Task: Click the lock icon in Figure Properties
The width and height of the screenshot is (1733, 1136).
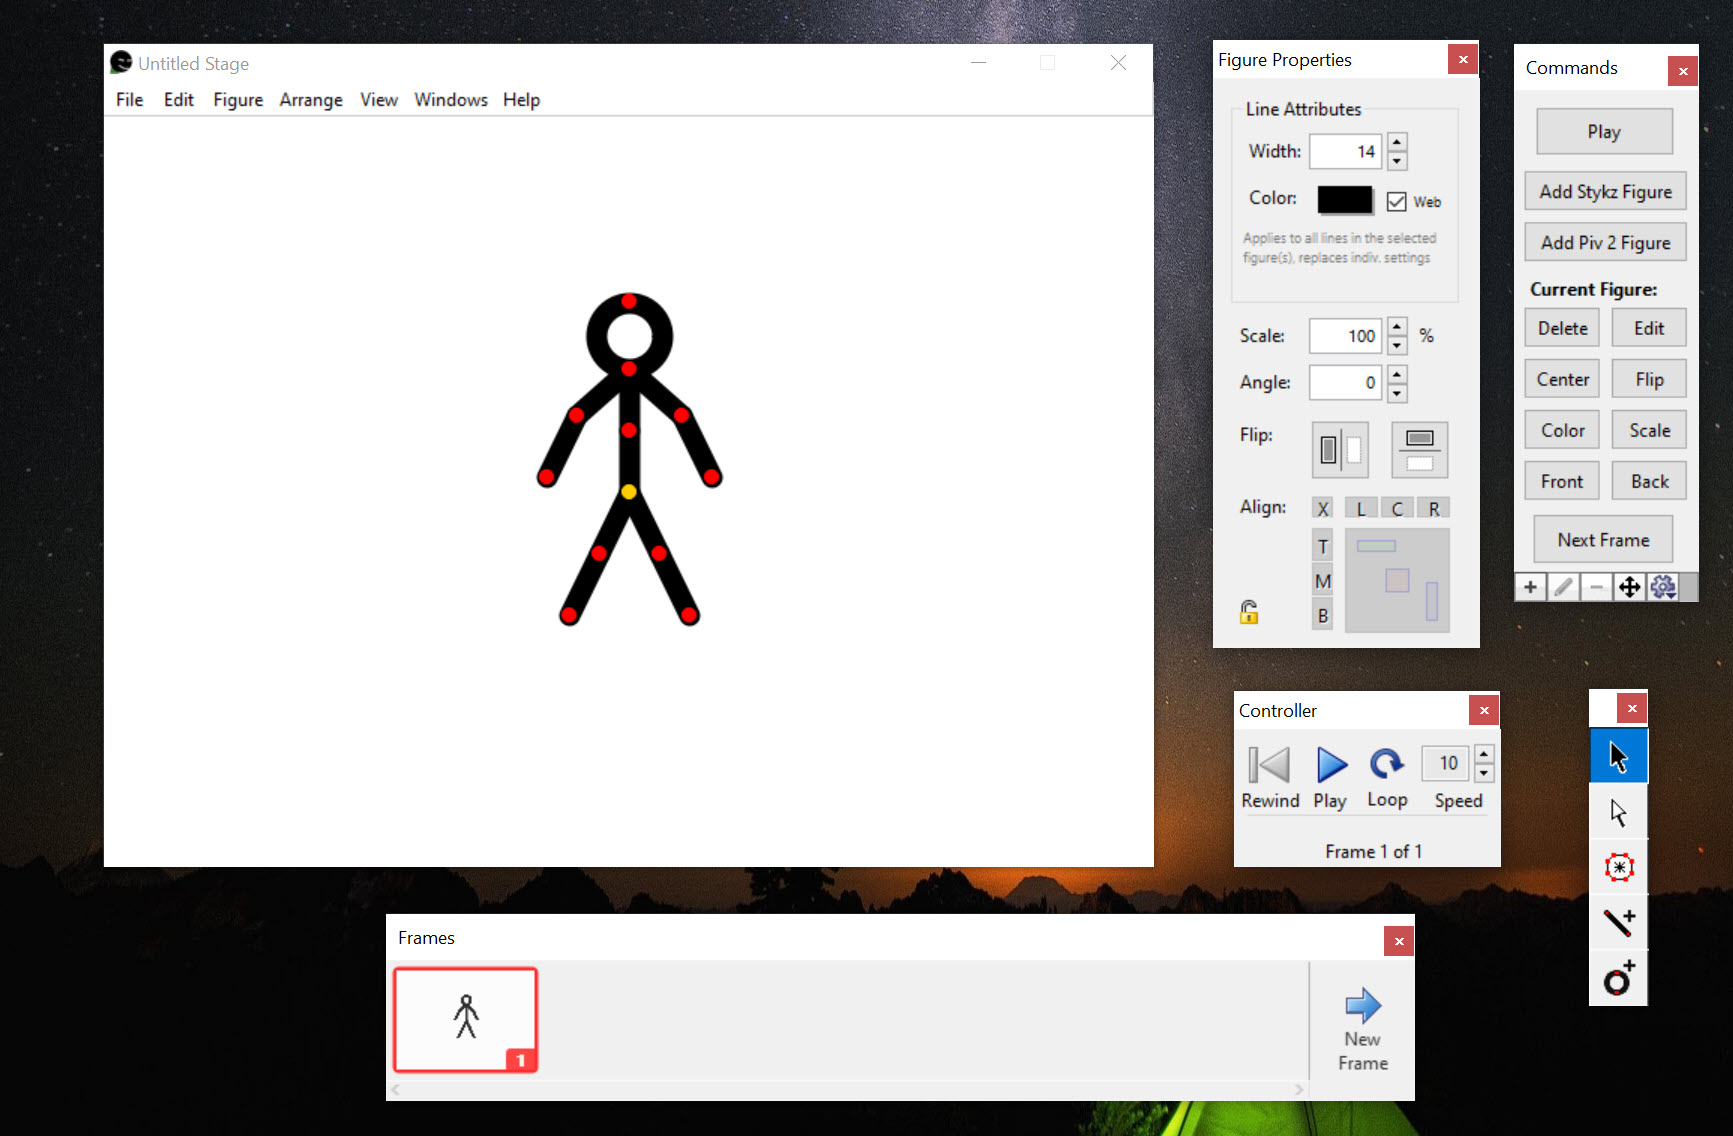Action: click(x=1249, y=612)
